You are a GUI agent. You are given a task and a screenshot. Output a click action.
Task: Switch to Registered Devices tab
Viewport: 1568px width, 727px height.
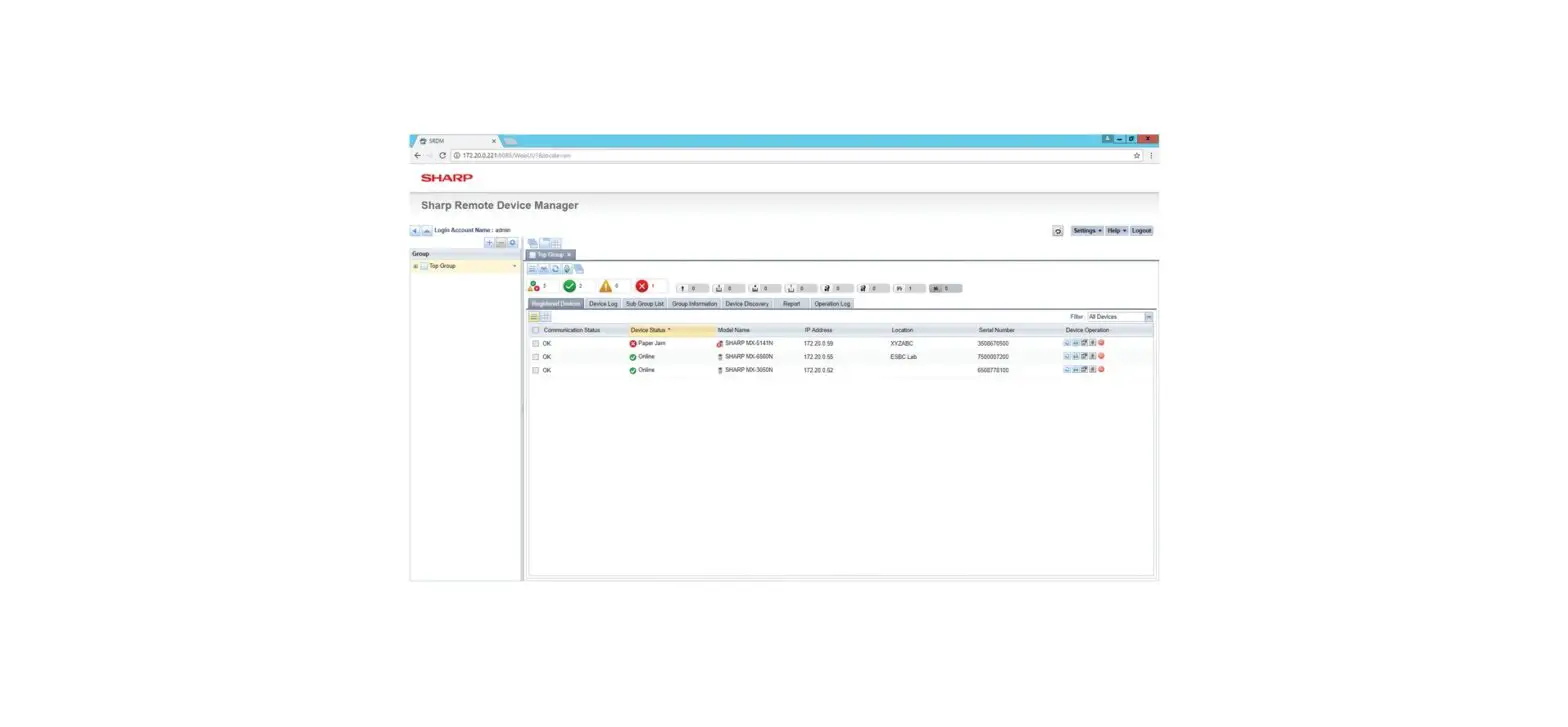[556, 303]
